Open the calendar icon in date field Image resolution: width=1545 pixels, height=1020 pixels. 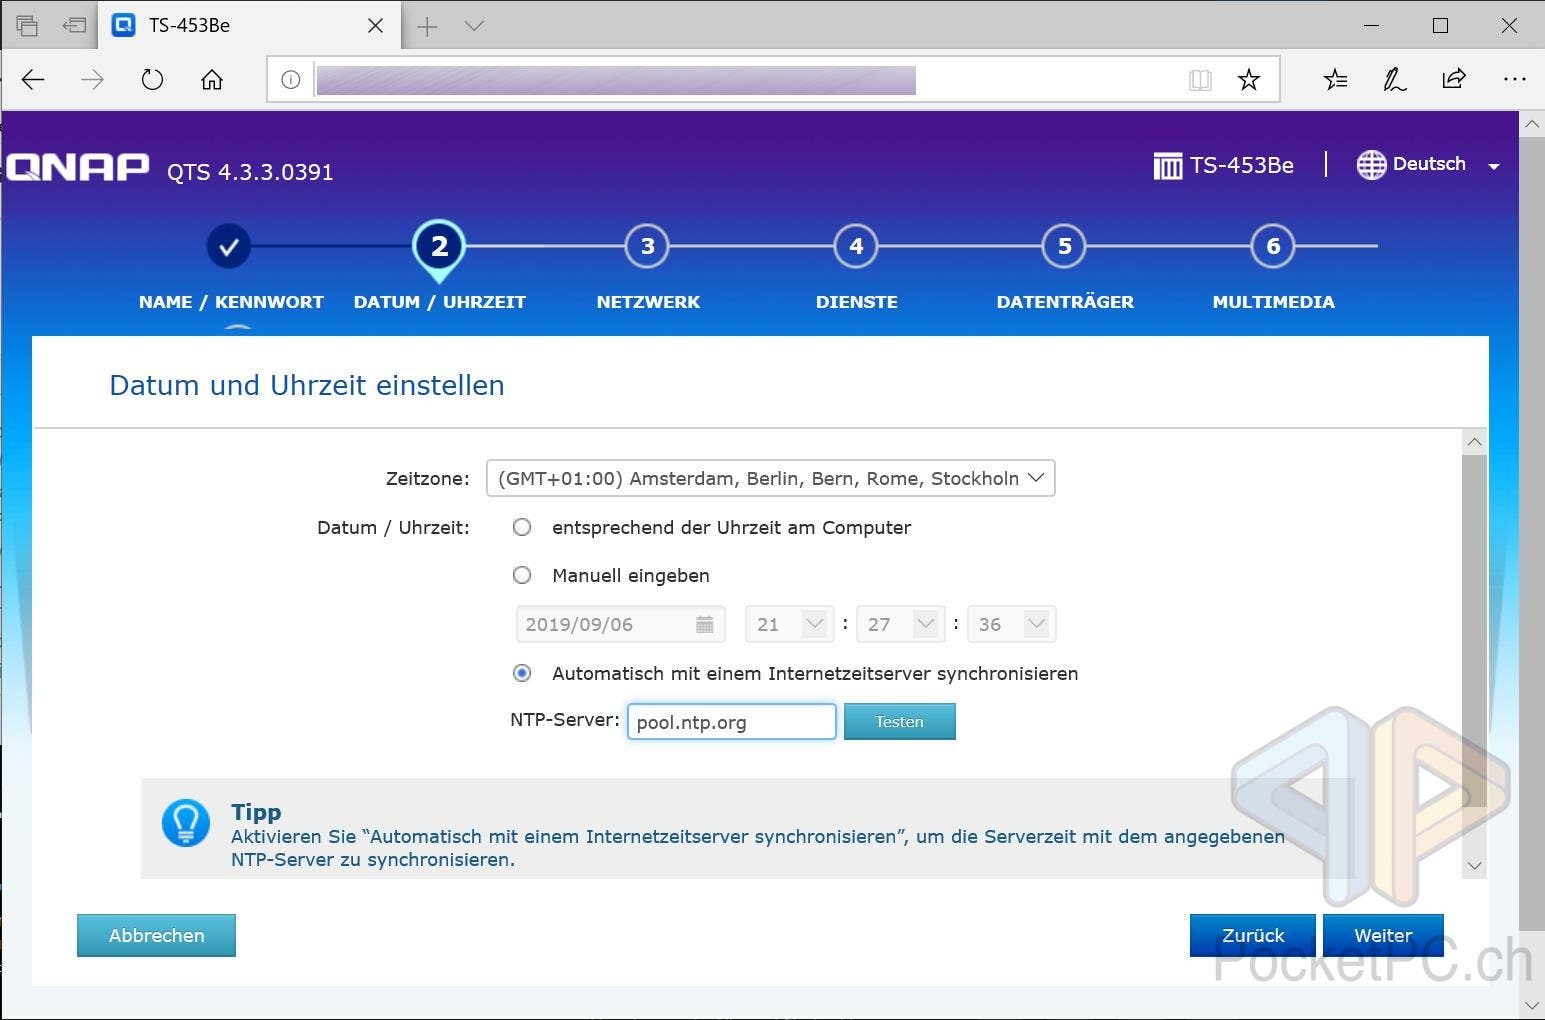(x=704, y=624)
